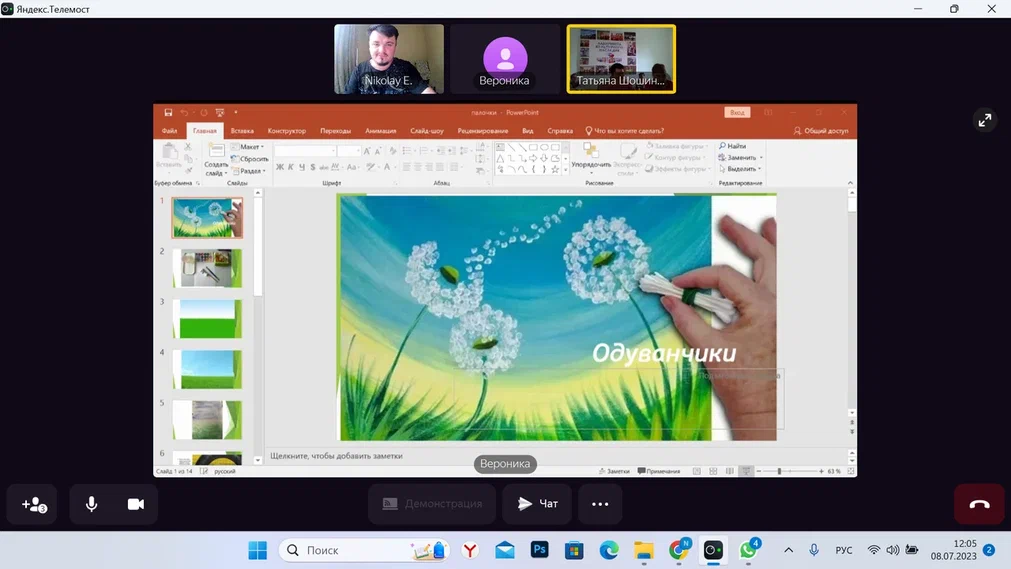
Task: Open the three-dots more options menu
Action: [x=600, y=505]
